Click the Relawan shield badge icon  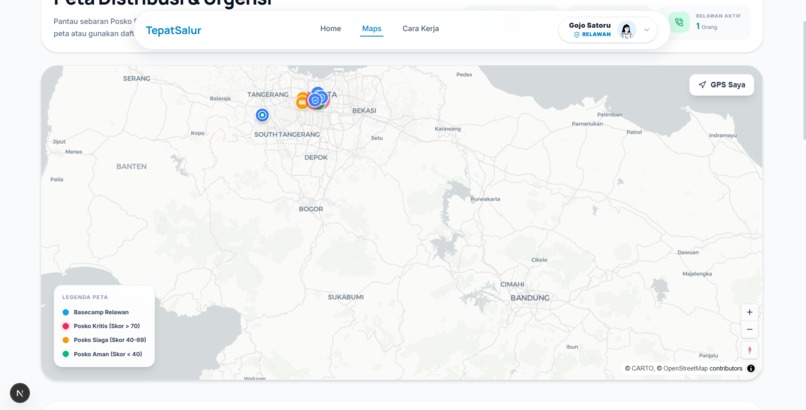pos(577,34)
